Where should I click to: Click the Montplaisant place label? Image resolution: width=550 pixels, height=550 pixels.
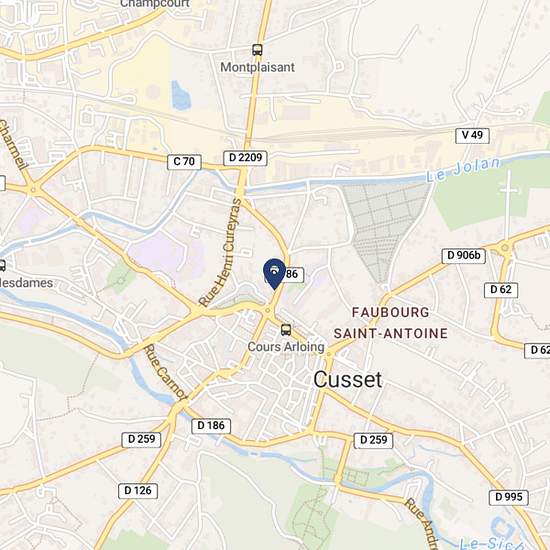click(x=257, y=67)
